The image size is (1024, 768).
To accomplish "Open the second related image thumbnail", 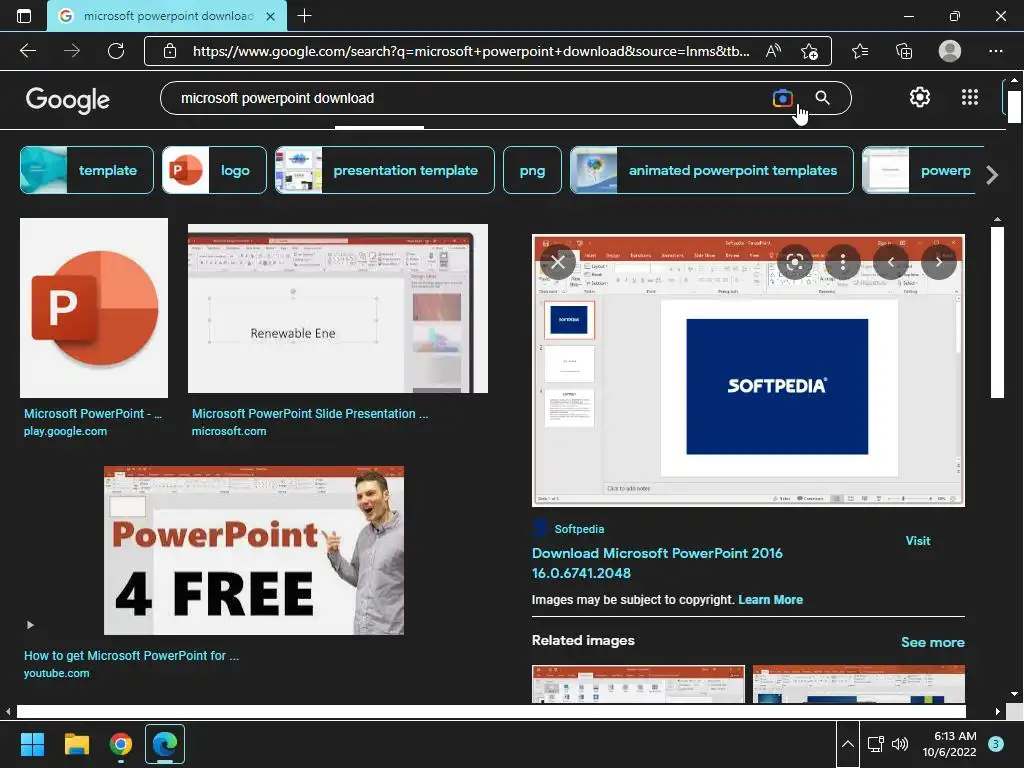I will pos(859,684).
